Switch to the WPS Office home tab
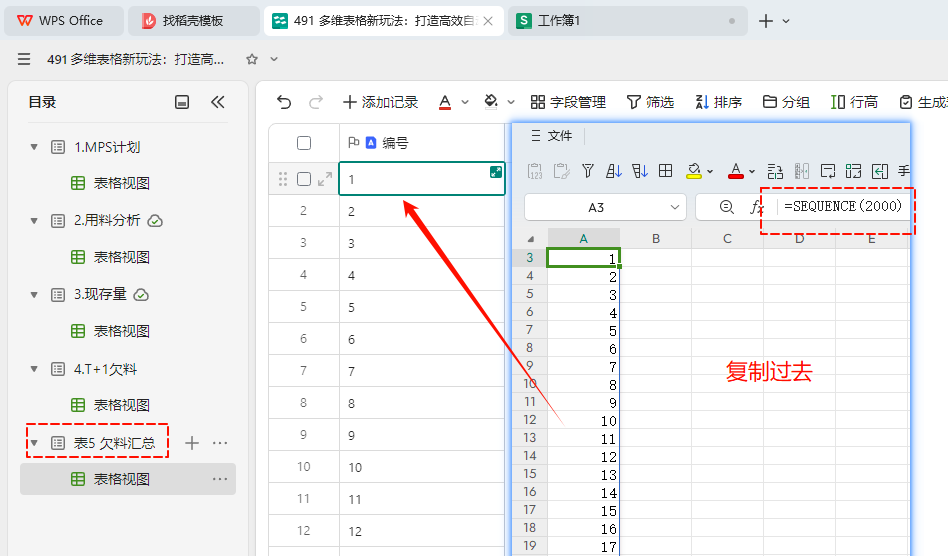The image size is (948, 556). tap(63, 21)
